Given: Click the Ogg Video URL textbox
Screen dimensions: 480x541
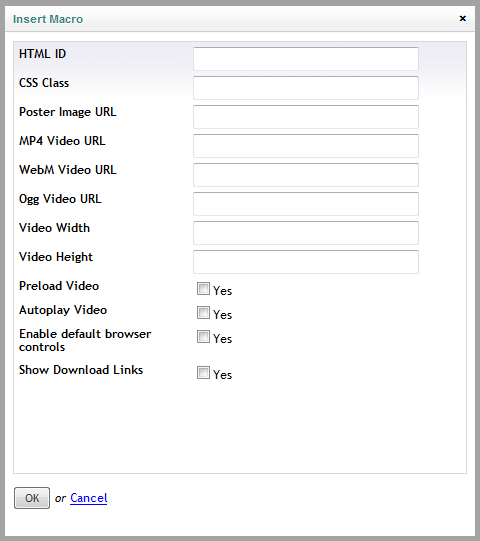Looking at the screenshot, I should click(x=306, y=204).
